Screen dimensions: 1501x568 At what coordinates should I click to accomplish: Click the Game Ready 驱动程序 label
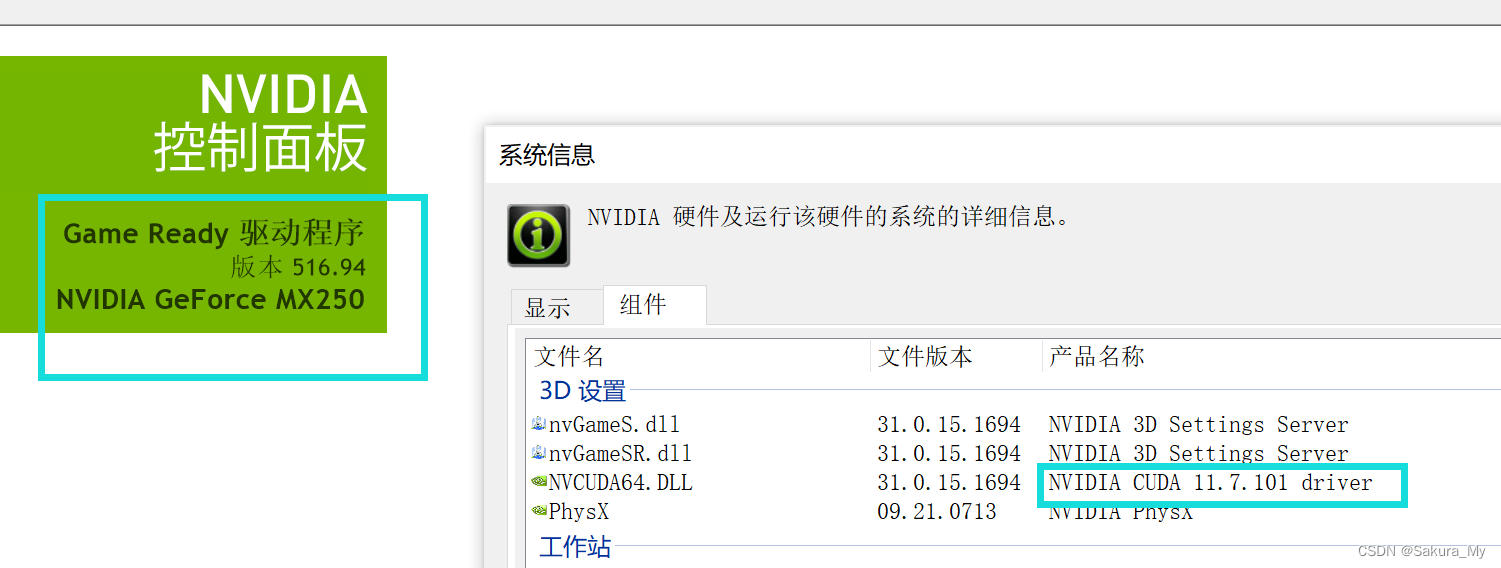pyautogui.click(x=214, y=234)
